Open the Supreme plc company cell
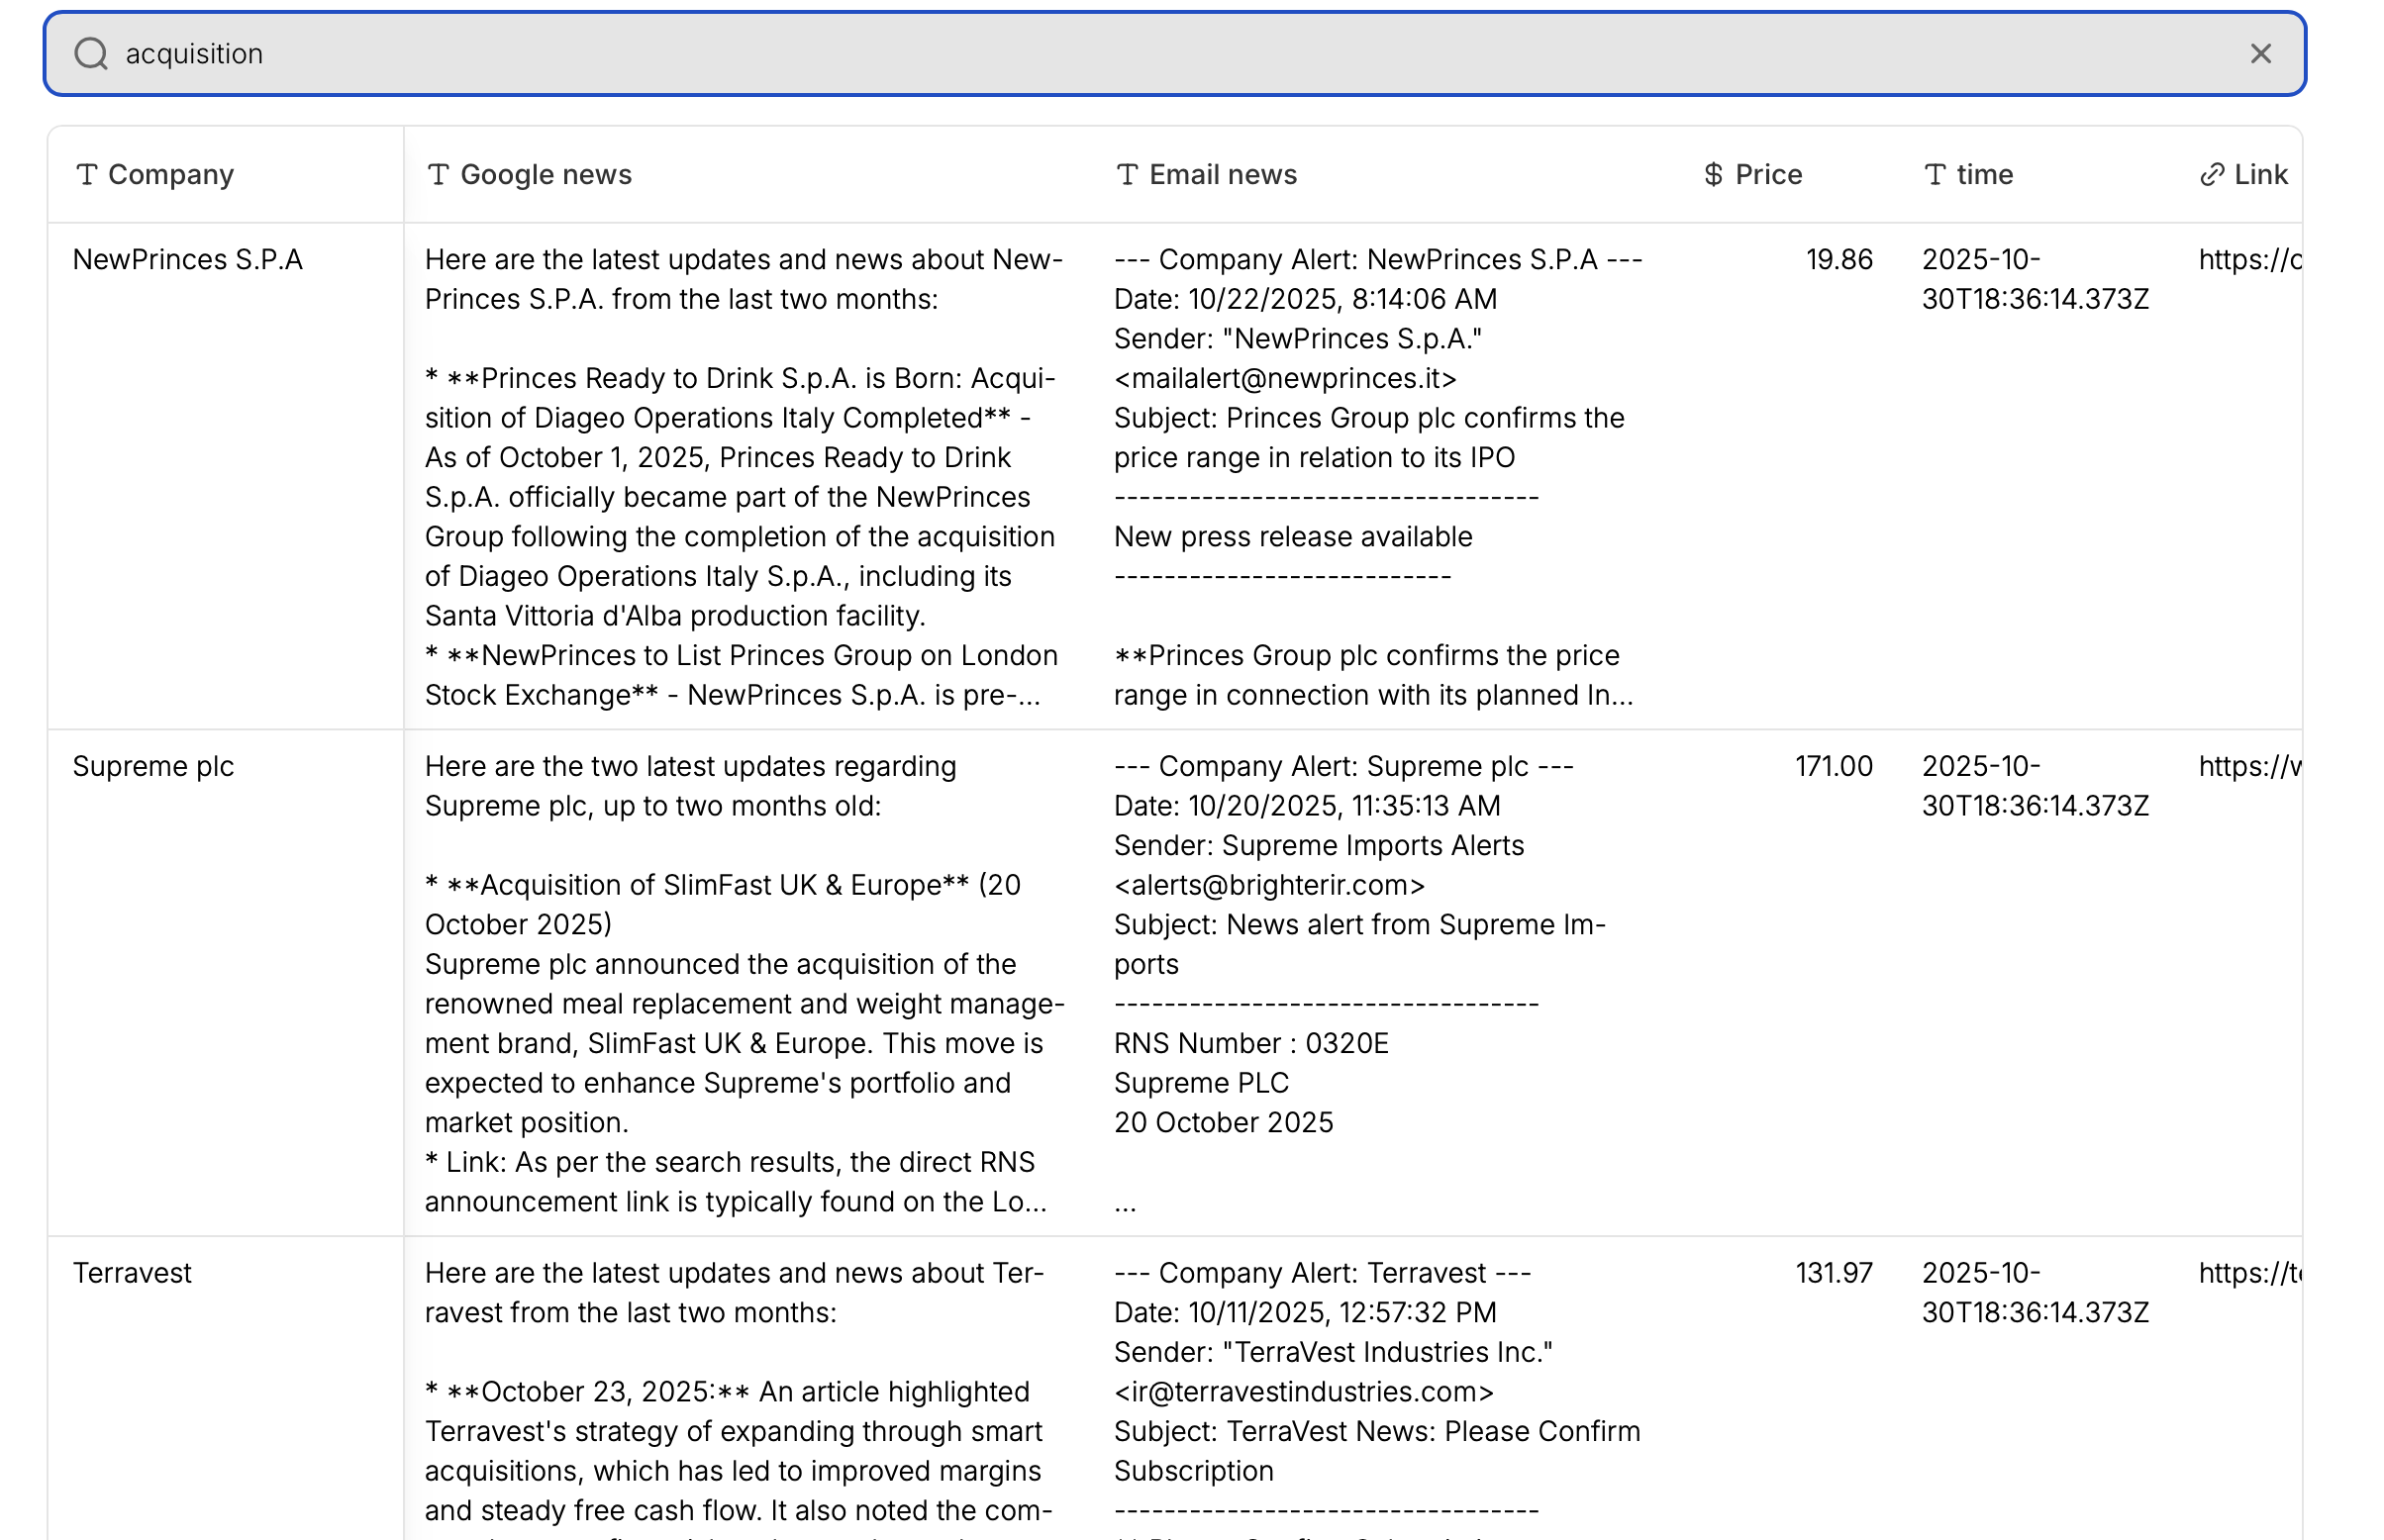Screen dimensions: 2384x1540 [153, 767]
